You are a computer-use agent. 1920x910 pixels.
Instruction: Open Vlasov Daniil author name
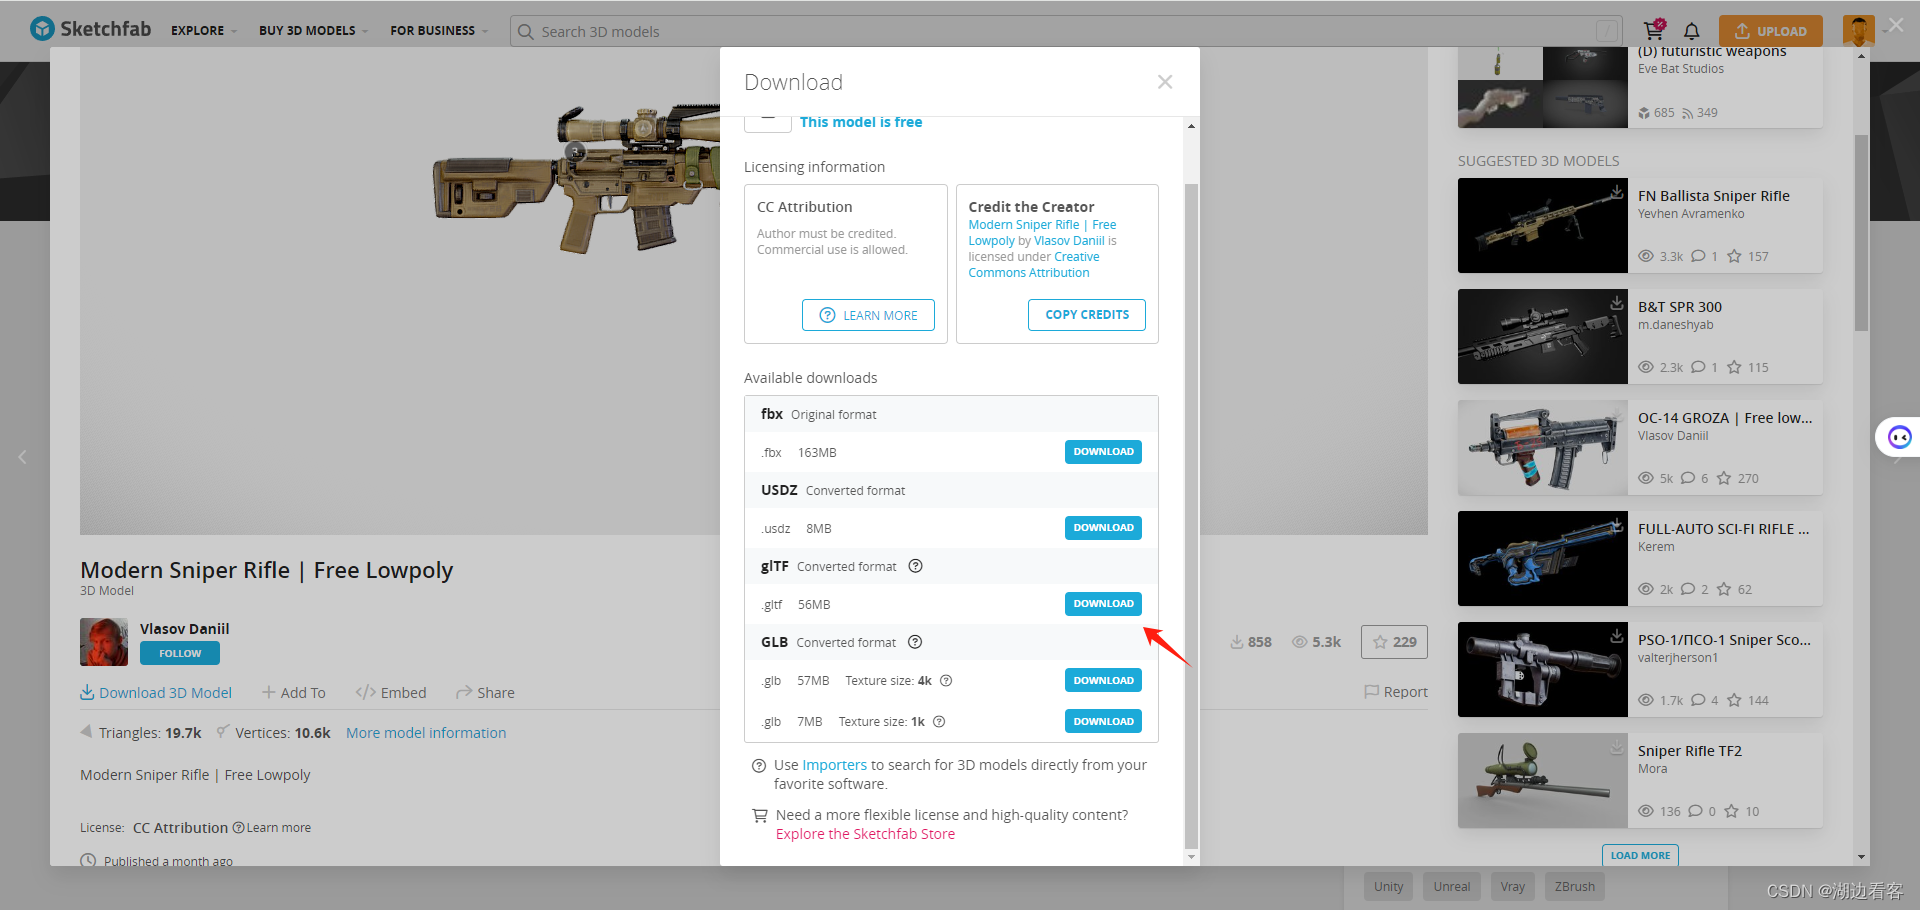point(185,629)
